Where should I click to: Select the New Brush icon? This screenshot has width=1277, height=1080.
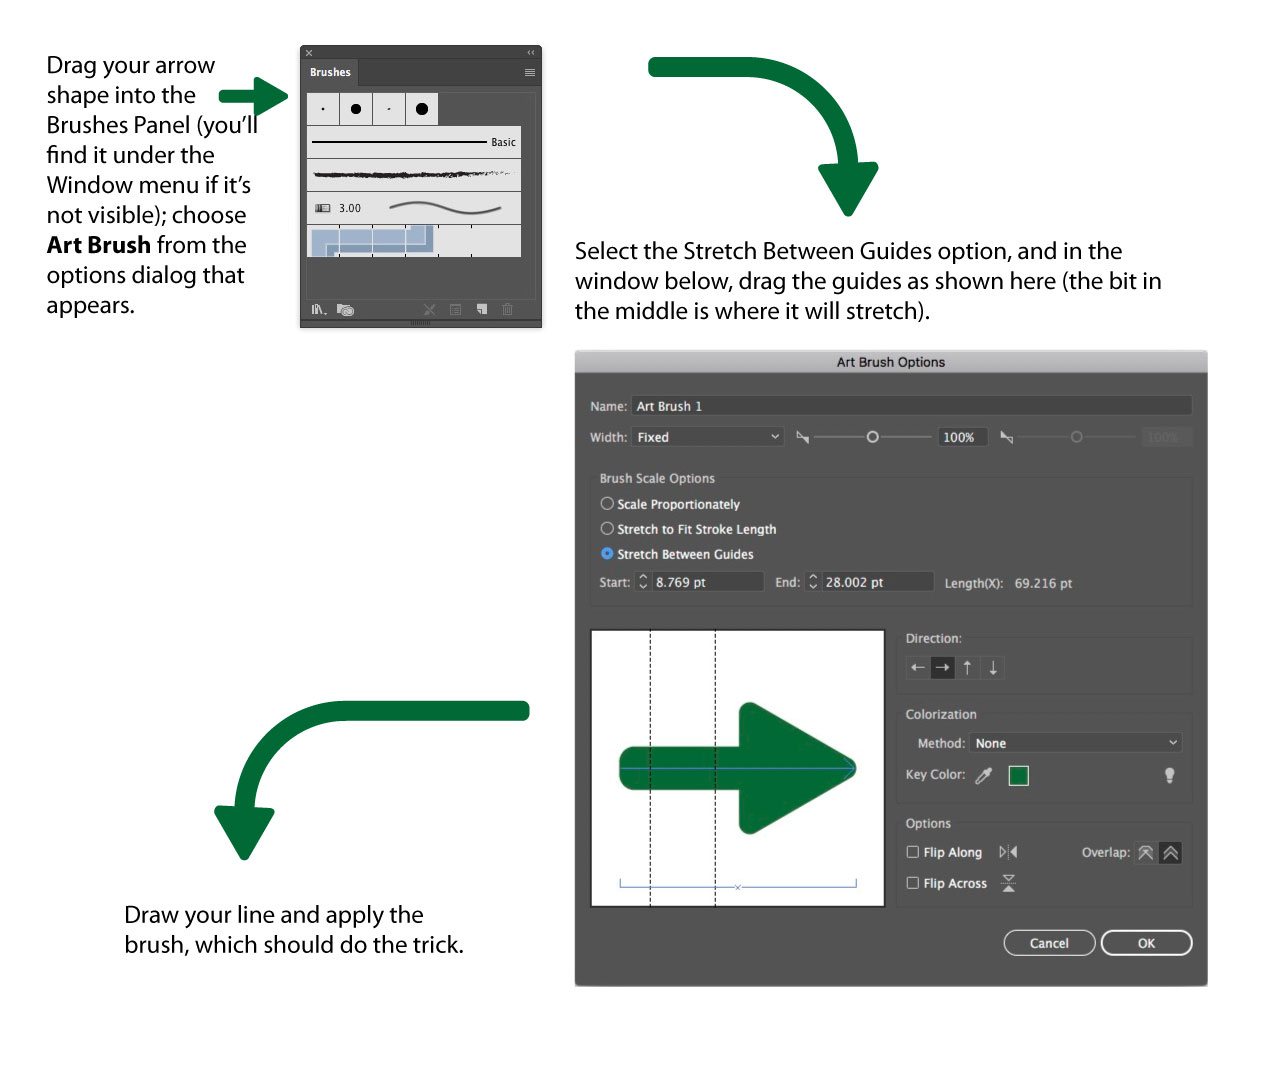click(481, 310)
